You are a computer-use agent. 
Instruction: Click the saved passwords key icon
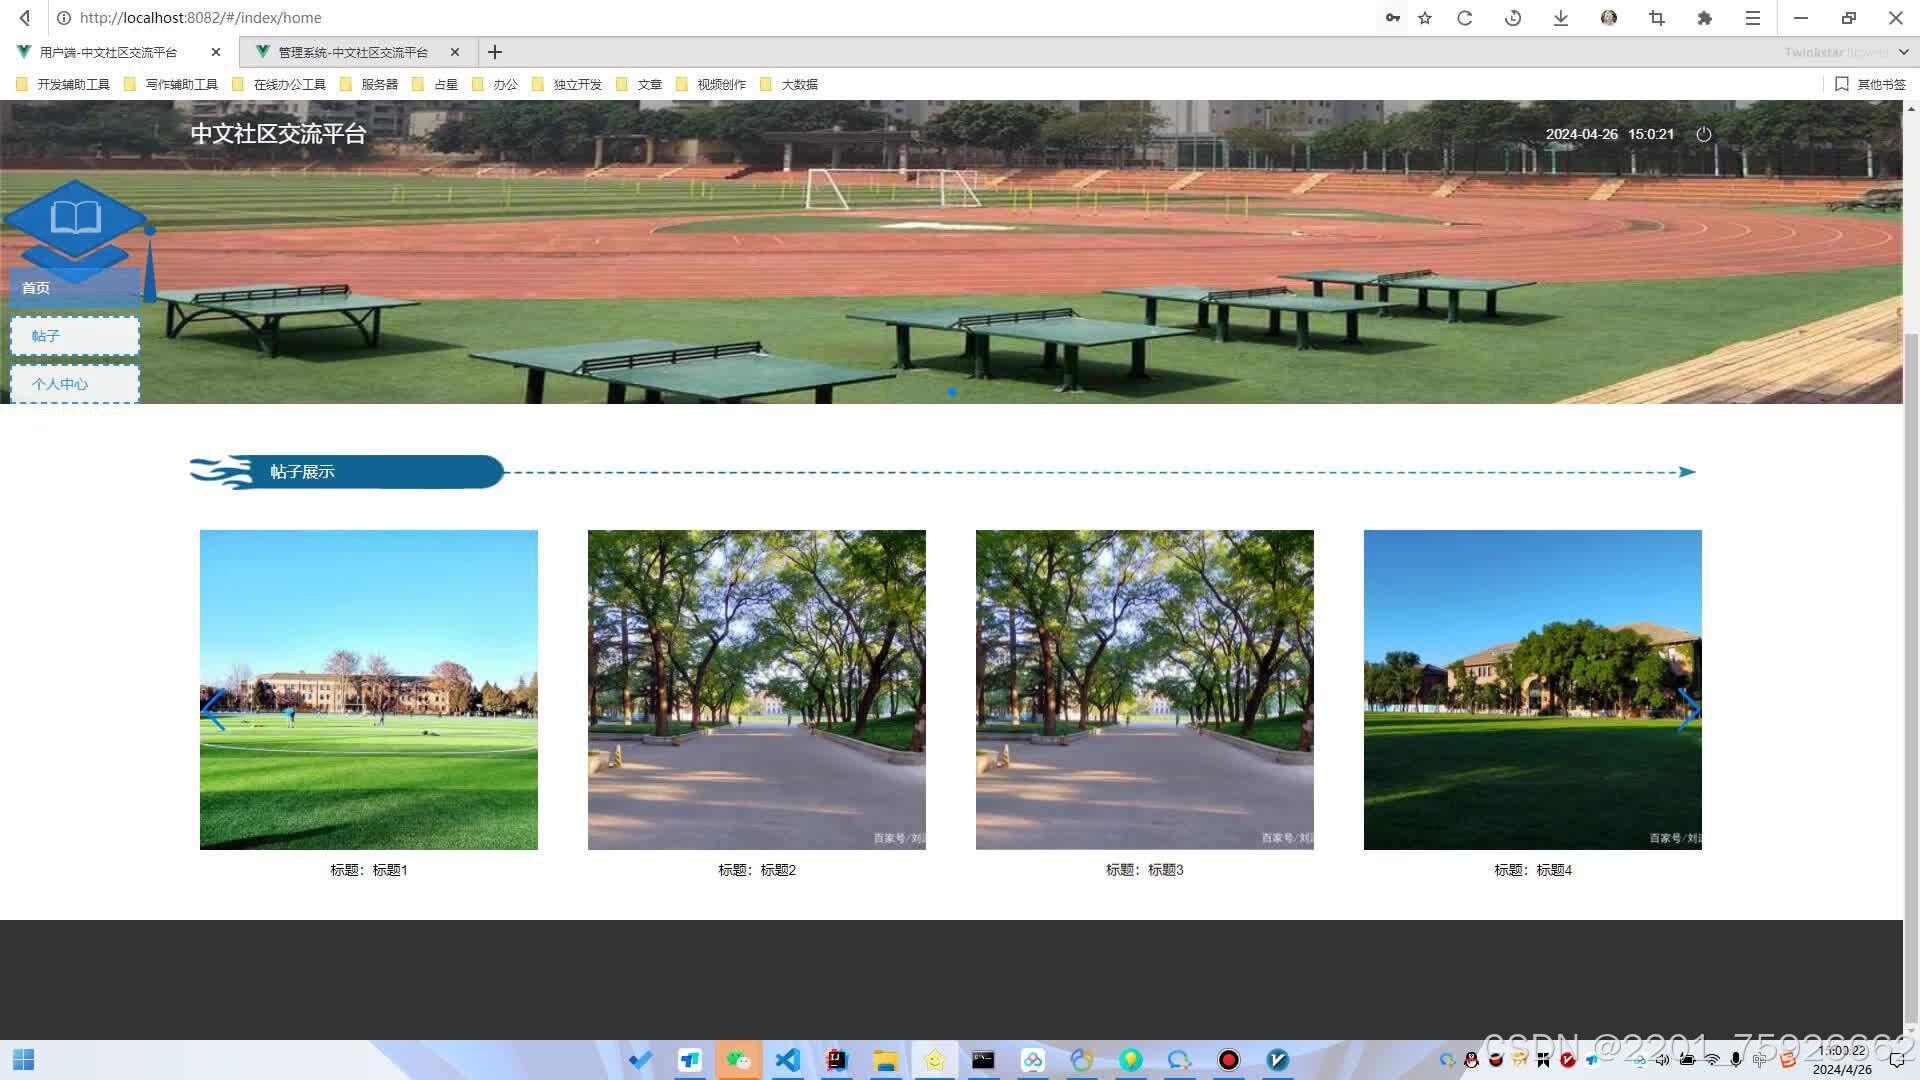pos(1392,18)
